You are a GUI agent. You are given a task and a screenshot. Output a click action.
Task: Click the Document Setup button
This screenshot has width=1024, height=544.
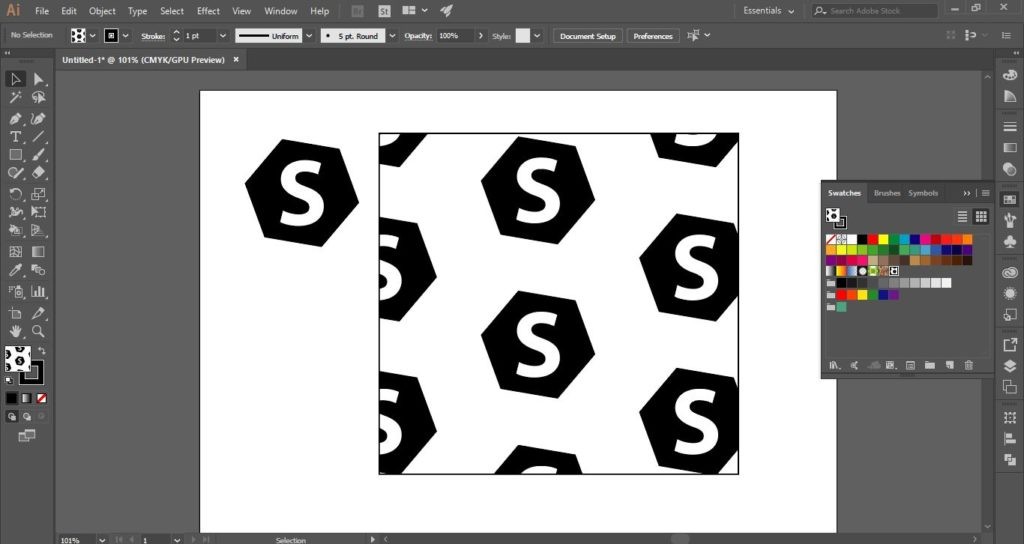pyautogui.click(x=588, y=36)
